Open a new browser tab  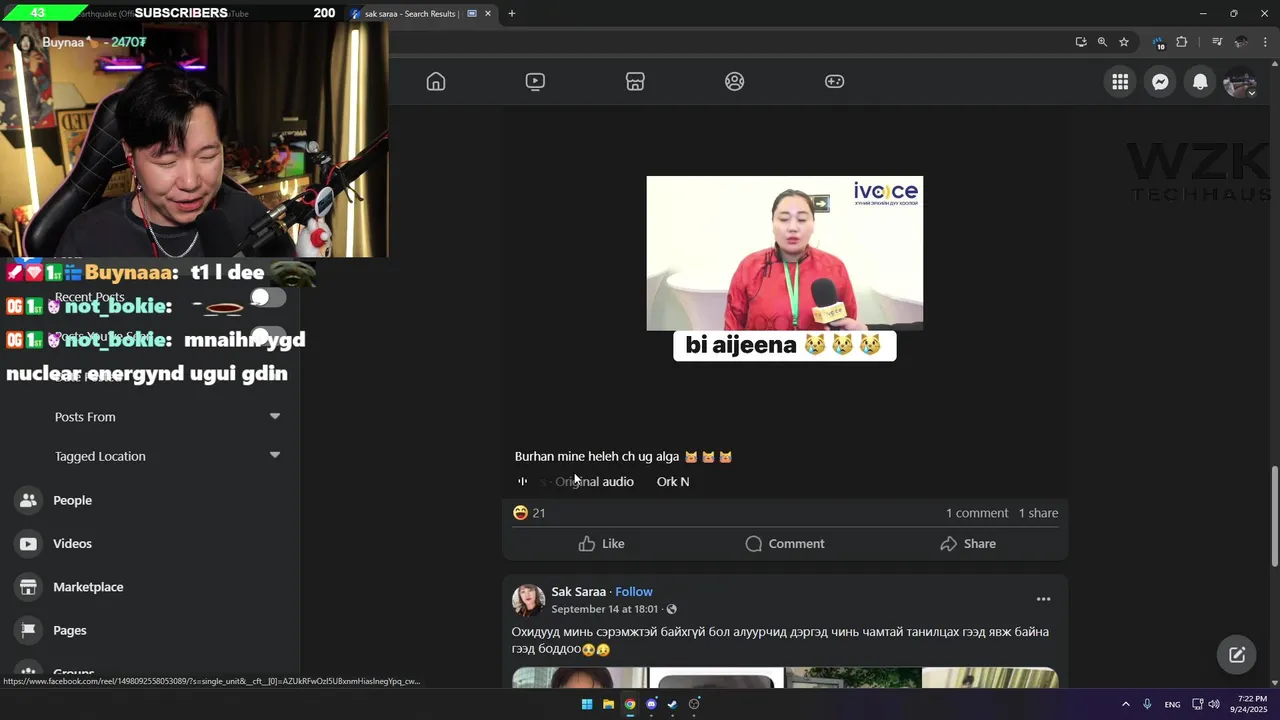click(x=512, y=13)
